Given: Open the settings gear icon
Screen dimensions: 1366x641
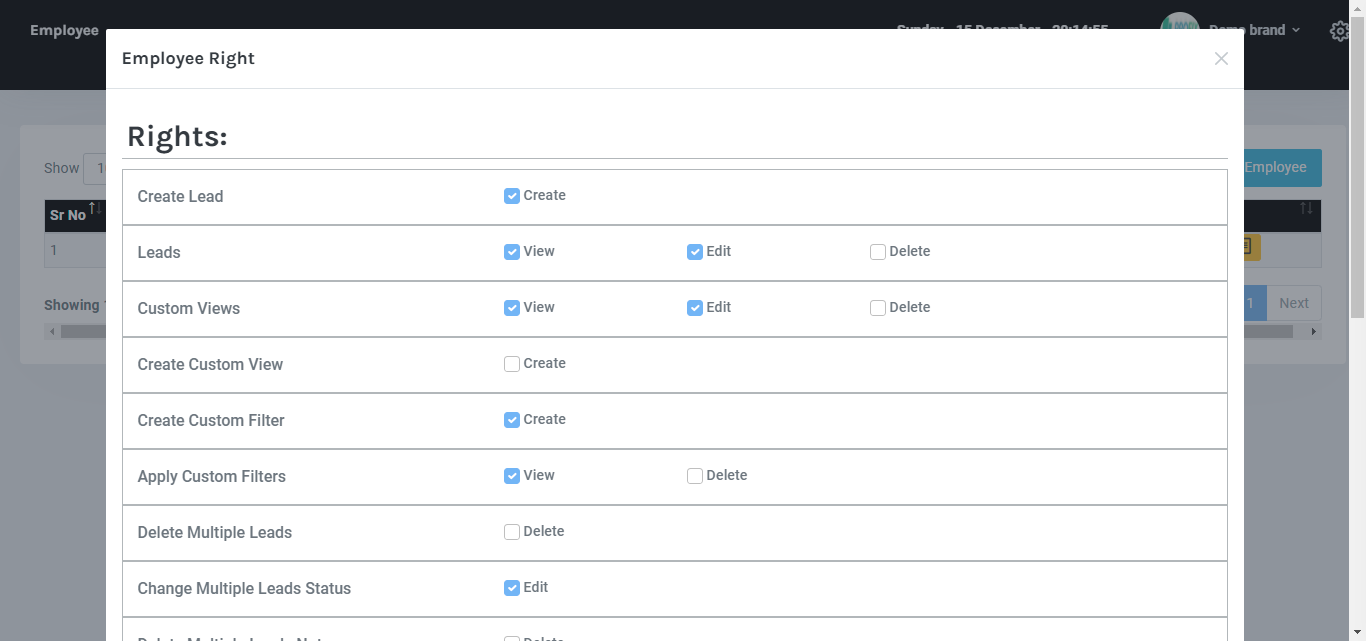Looking at the screenshot, I should tap(1339, 31).
